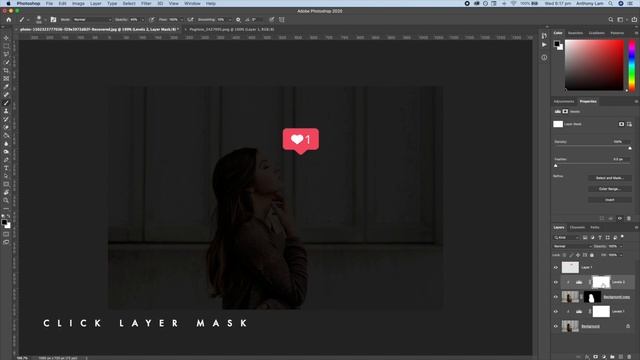This screenshot has width=640, height=360.
Task: Open the Window menu
Action: [x=192, y=3]
